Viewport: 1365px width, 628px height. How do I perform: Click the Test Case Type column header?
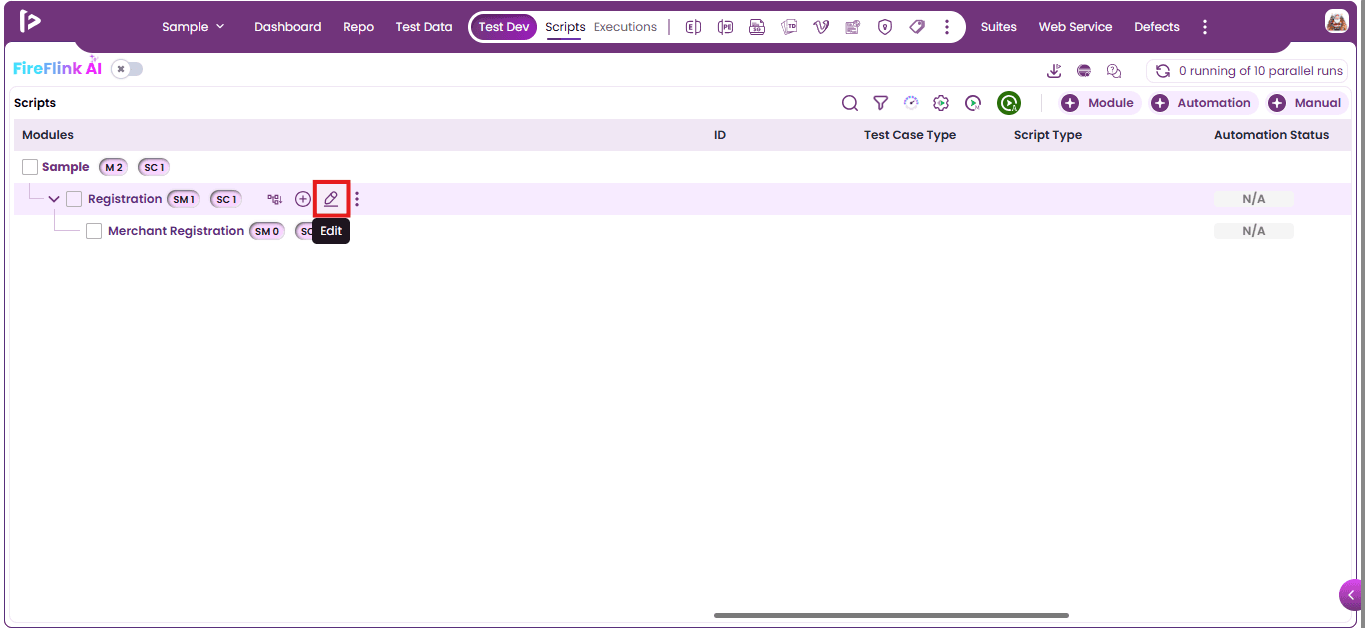(910, 135)
